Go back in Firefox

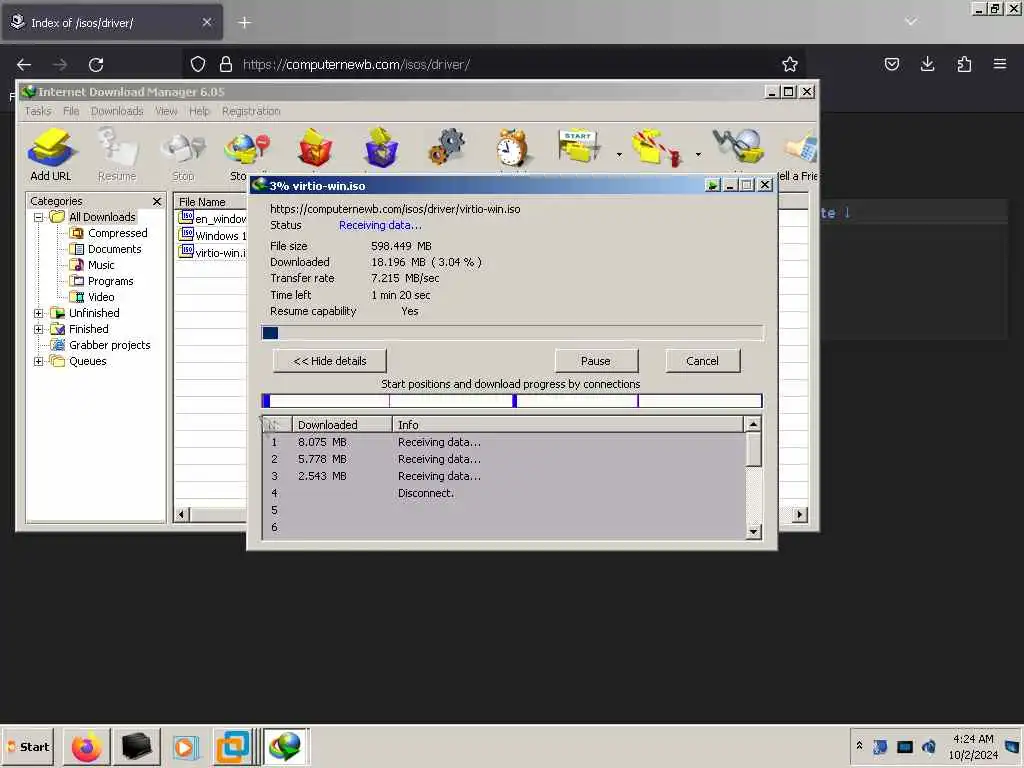pyautogui.click(x=24, y=65)
